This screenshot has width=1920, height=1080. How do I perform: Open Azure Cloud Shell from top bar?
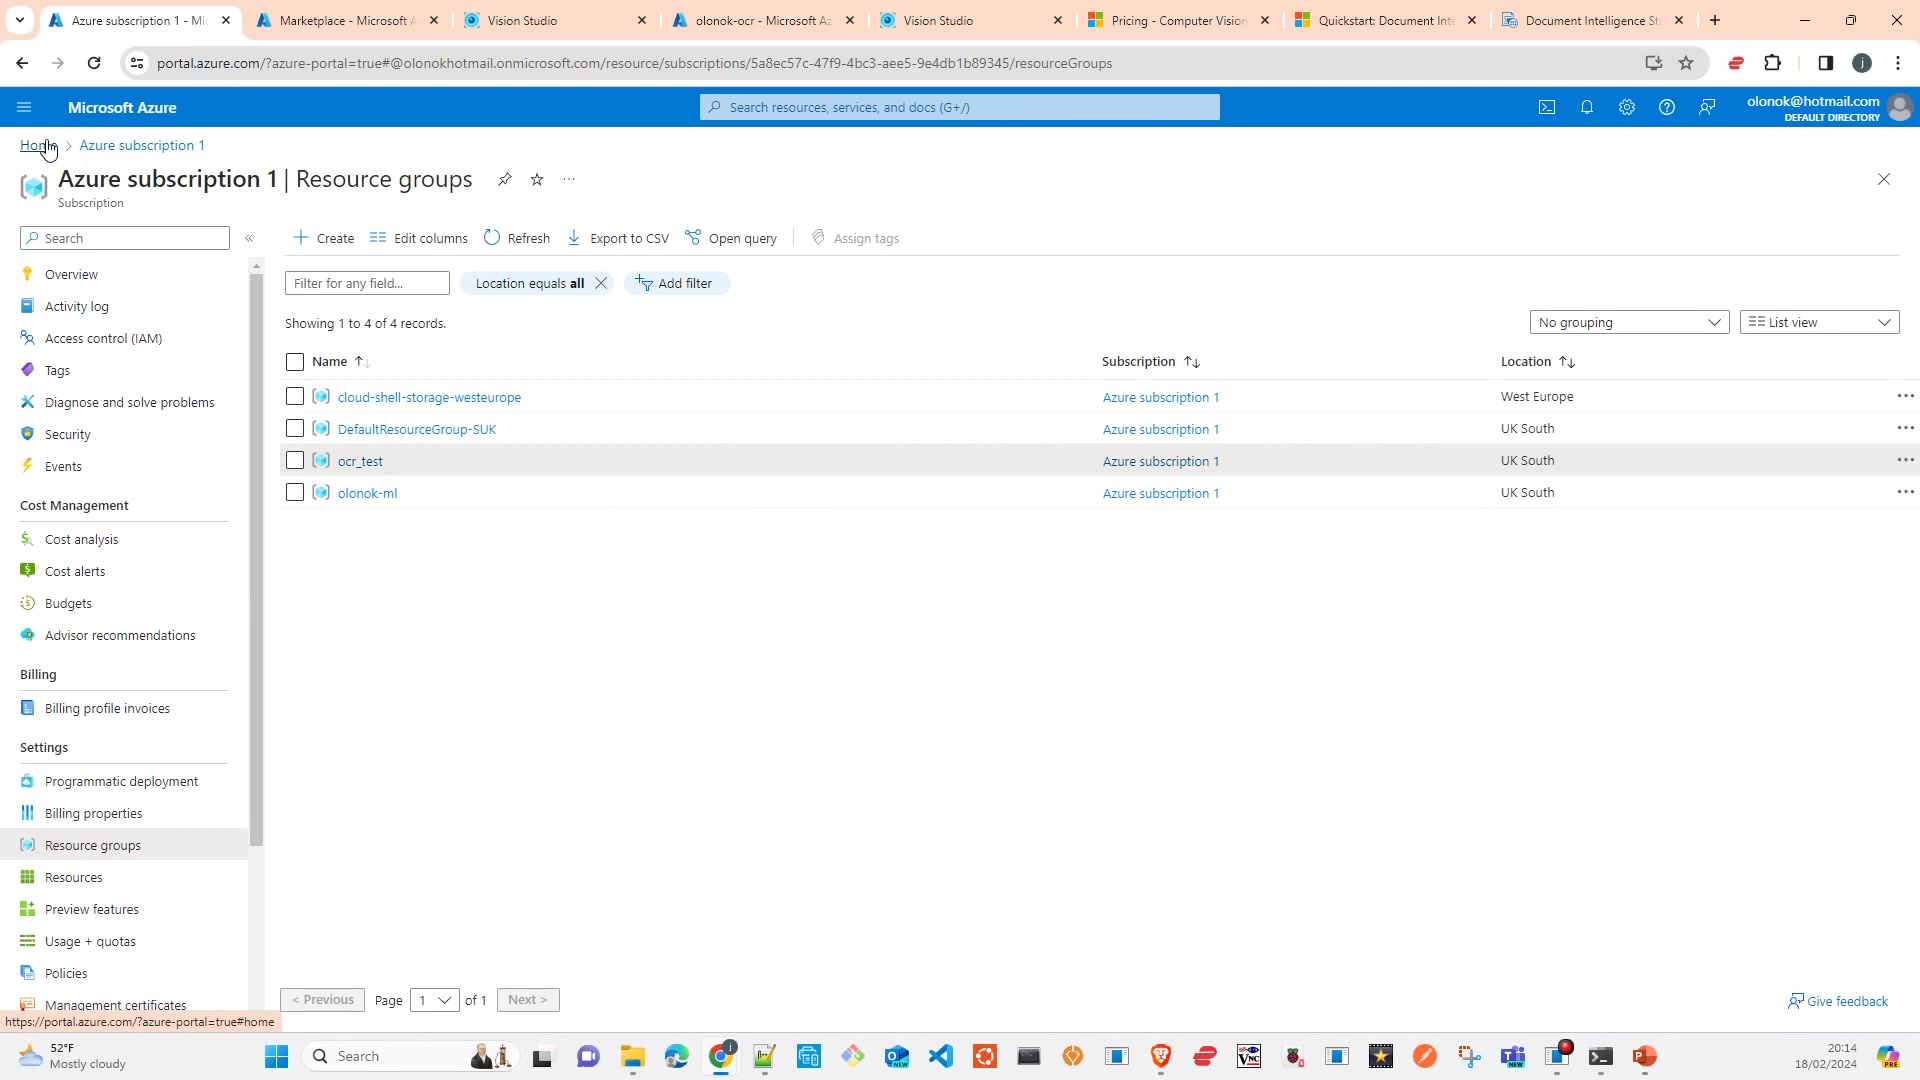click(1547, 107)
